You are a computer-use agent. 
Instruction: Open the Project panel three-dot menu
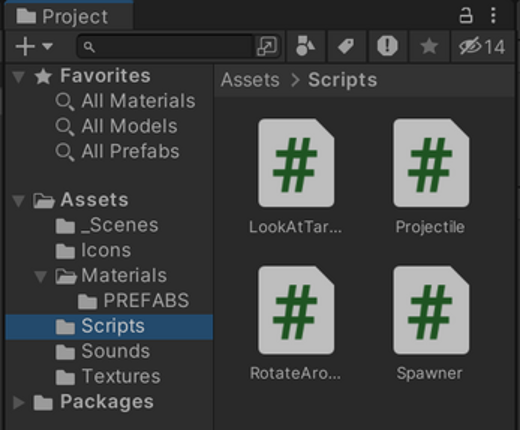pos(493,16)
